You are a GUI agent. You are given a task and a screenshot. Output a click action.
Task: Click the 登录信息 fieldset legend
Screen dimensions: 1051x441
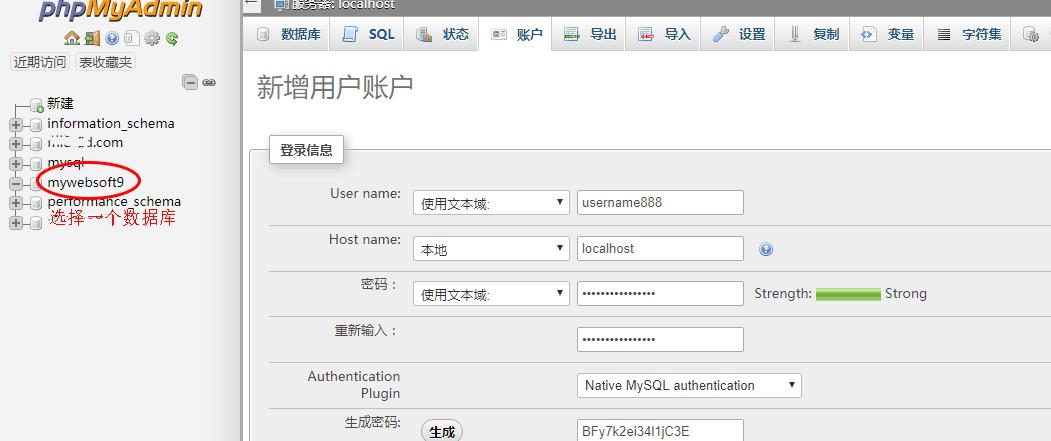(x=306, y=150)
